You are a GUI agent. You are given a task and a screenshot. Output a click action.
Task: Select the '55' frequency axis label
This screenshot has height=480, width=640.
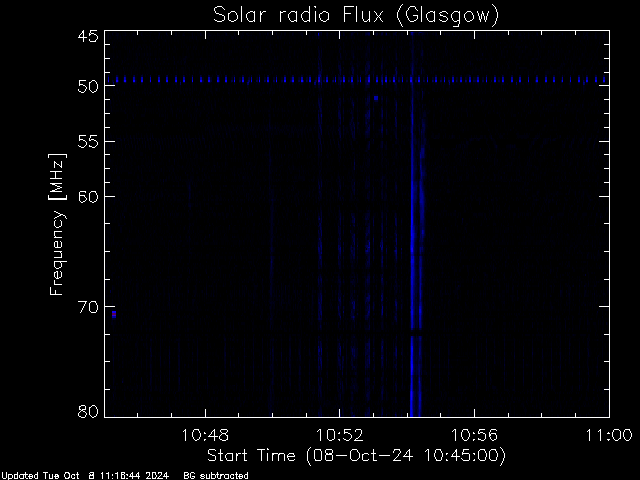coord(88,142)
